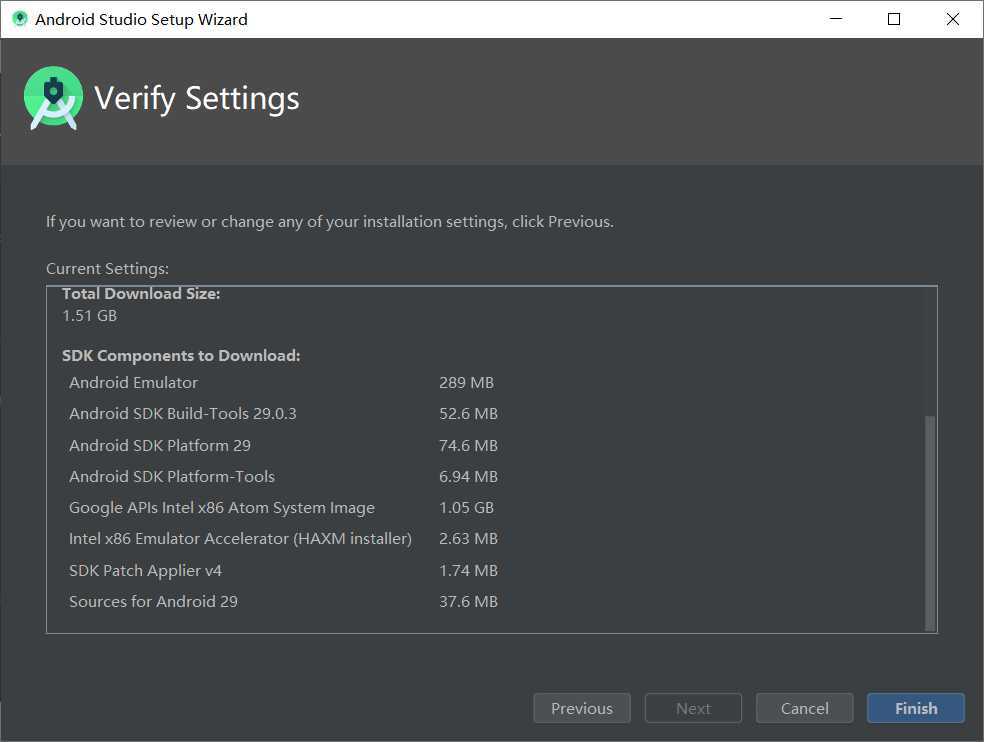Click the 289 MB size value
984x742 pixels.
pyautogui.click(x=466, y=382)
